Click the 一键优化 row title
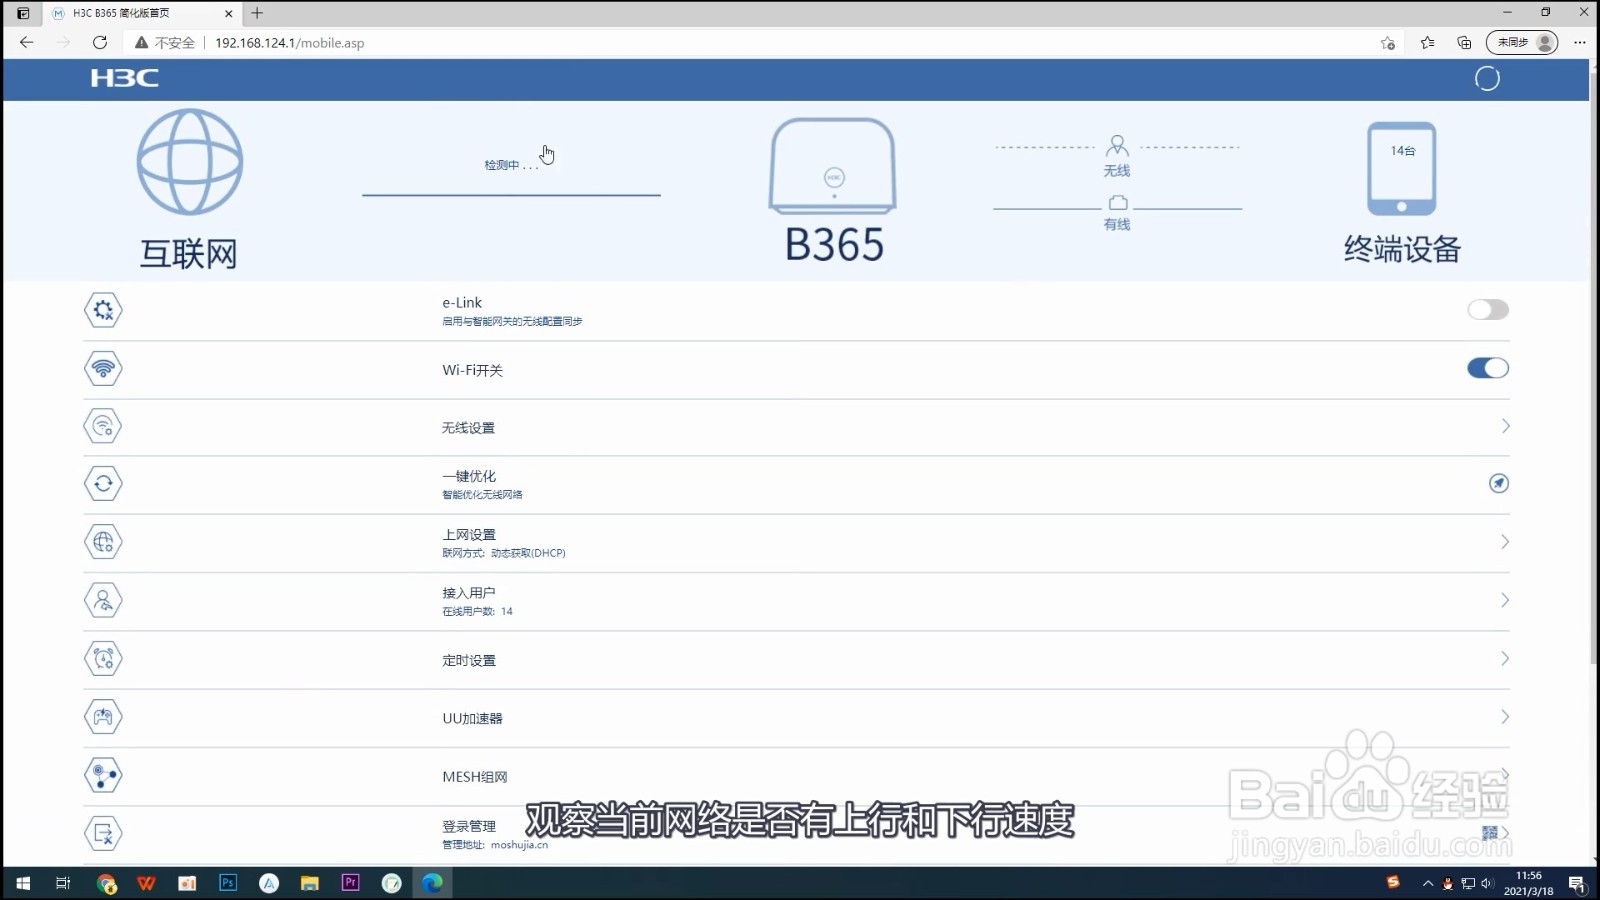This screenshot has width=1600, height=900. [x=469, y=476]
